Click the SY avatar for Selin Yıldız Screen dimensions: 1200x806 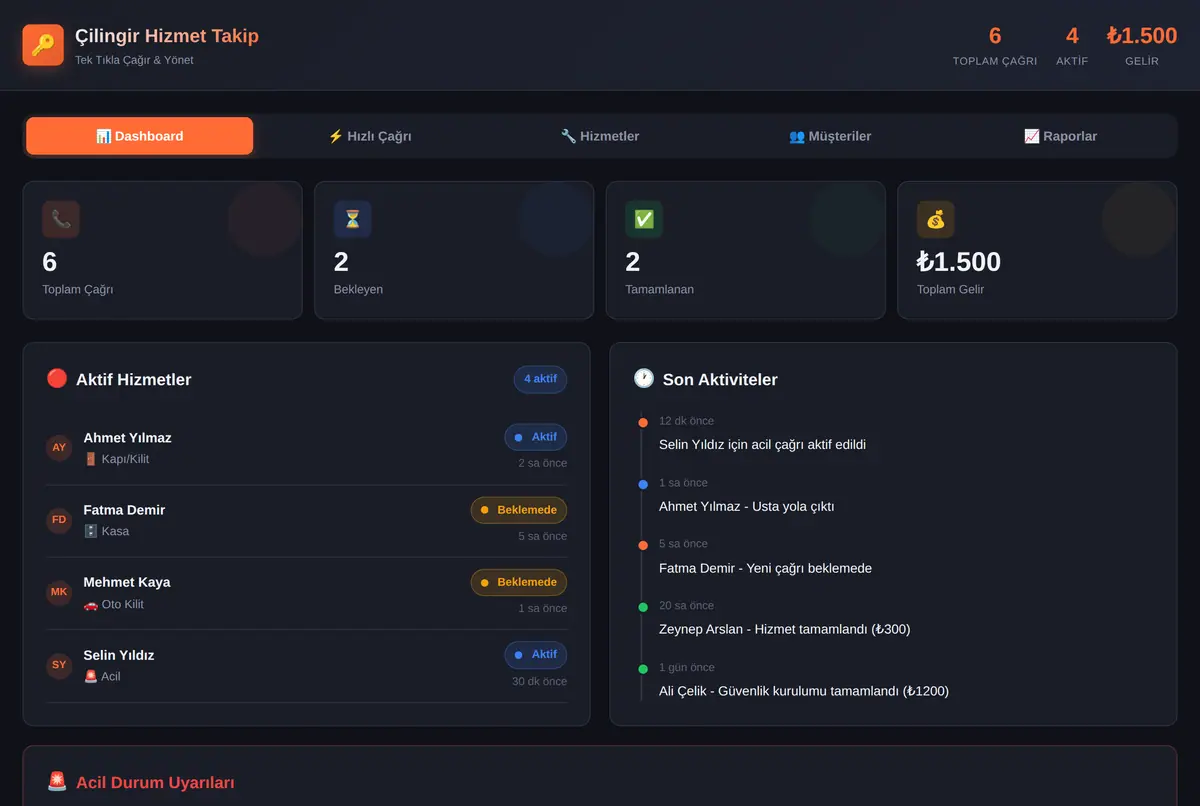[59, 665]
